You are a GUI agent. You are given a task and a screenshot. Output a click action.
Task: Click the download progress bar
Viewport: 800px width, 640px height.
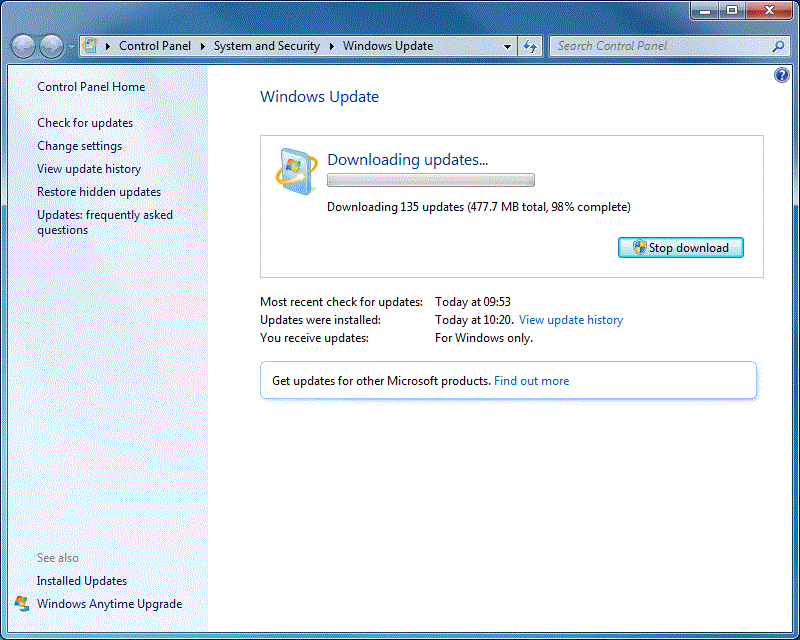point(431,180)
